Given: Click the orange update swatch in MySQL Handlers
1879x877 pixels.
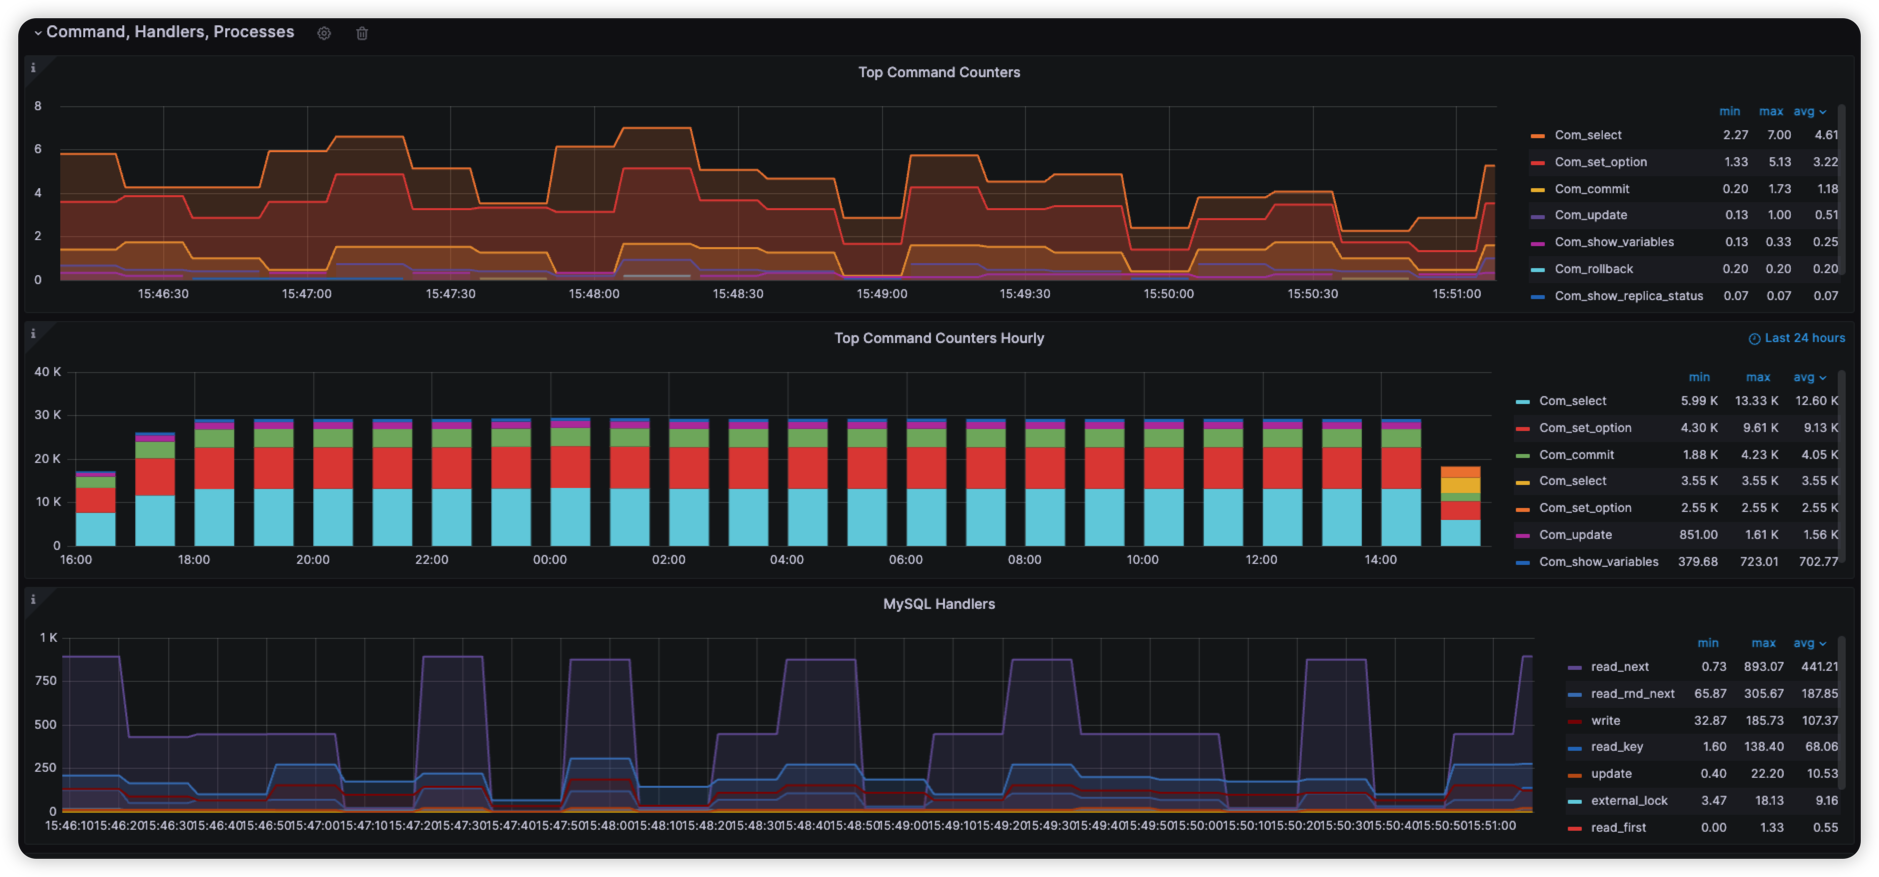Looking at the screenshot, I should tap(1574, 774).
